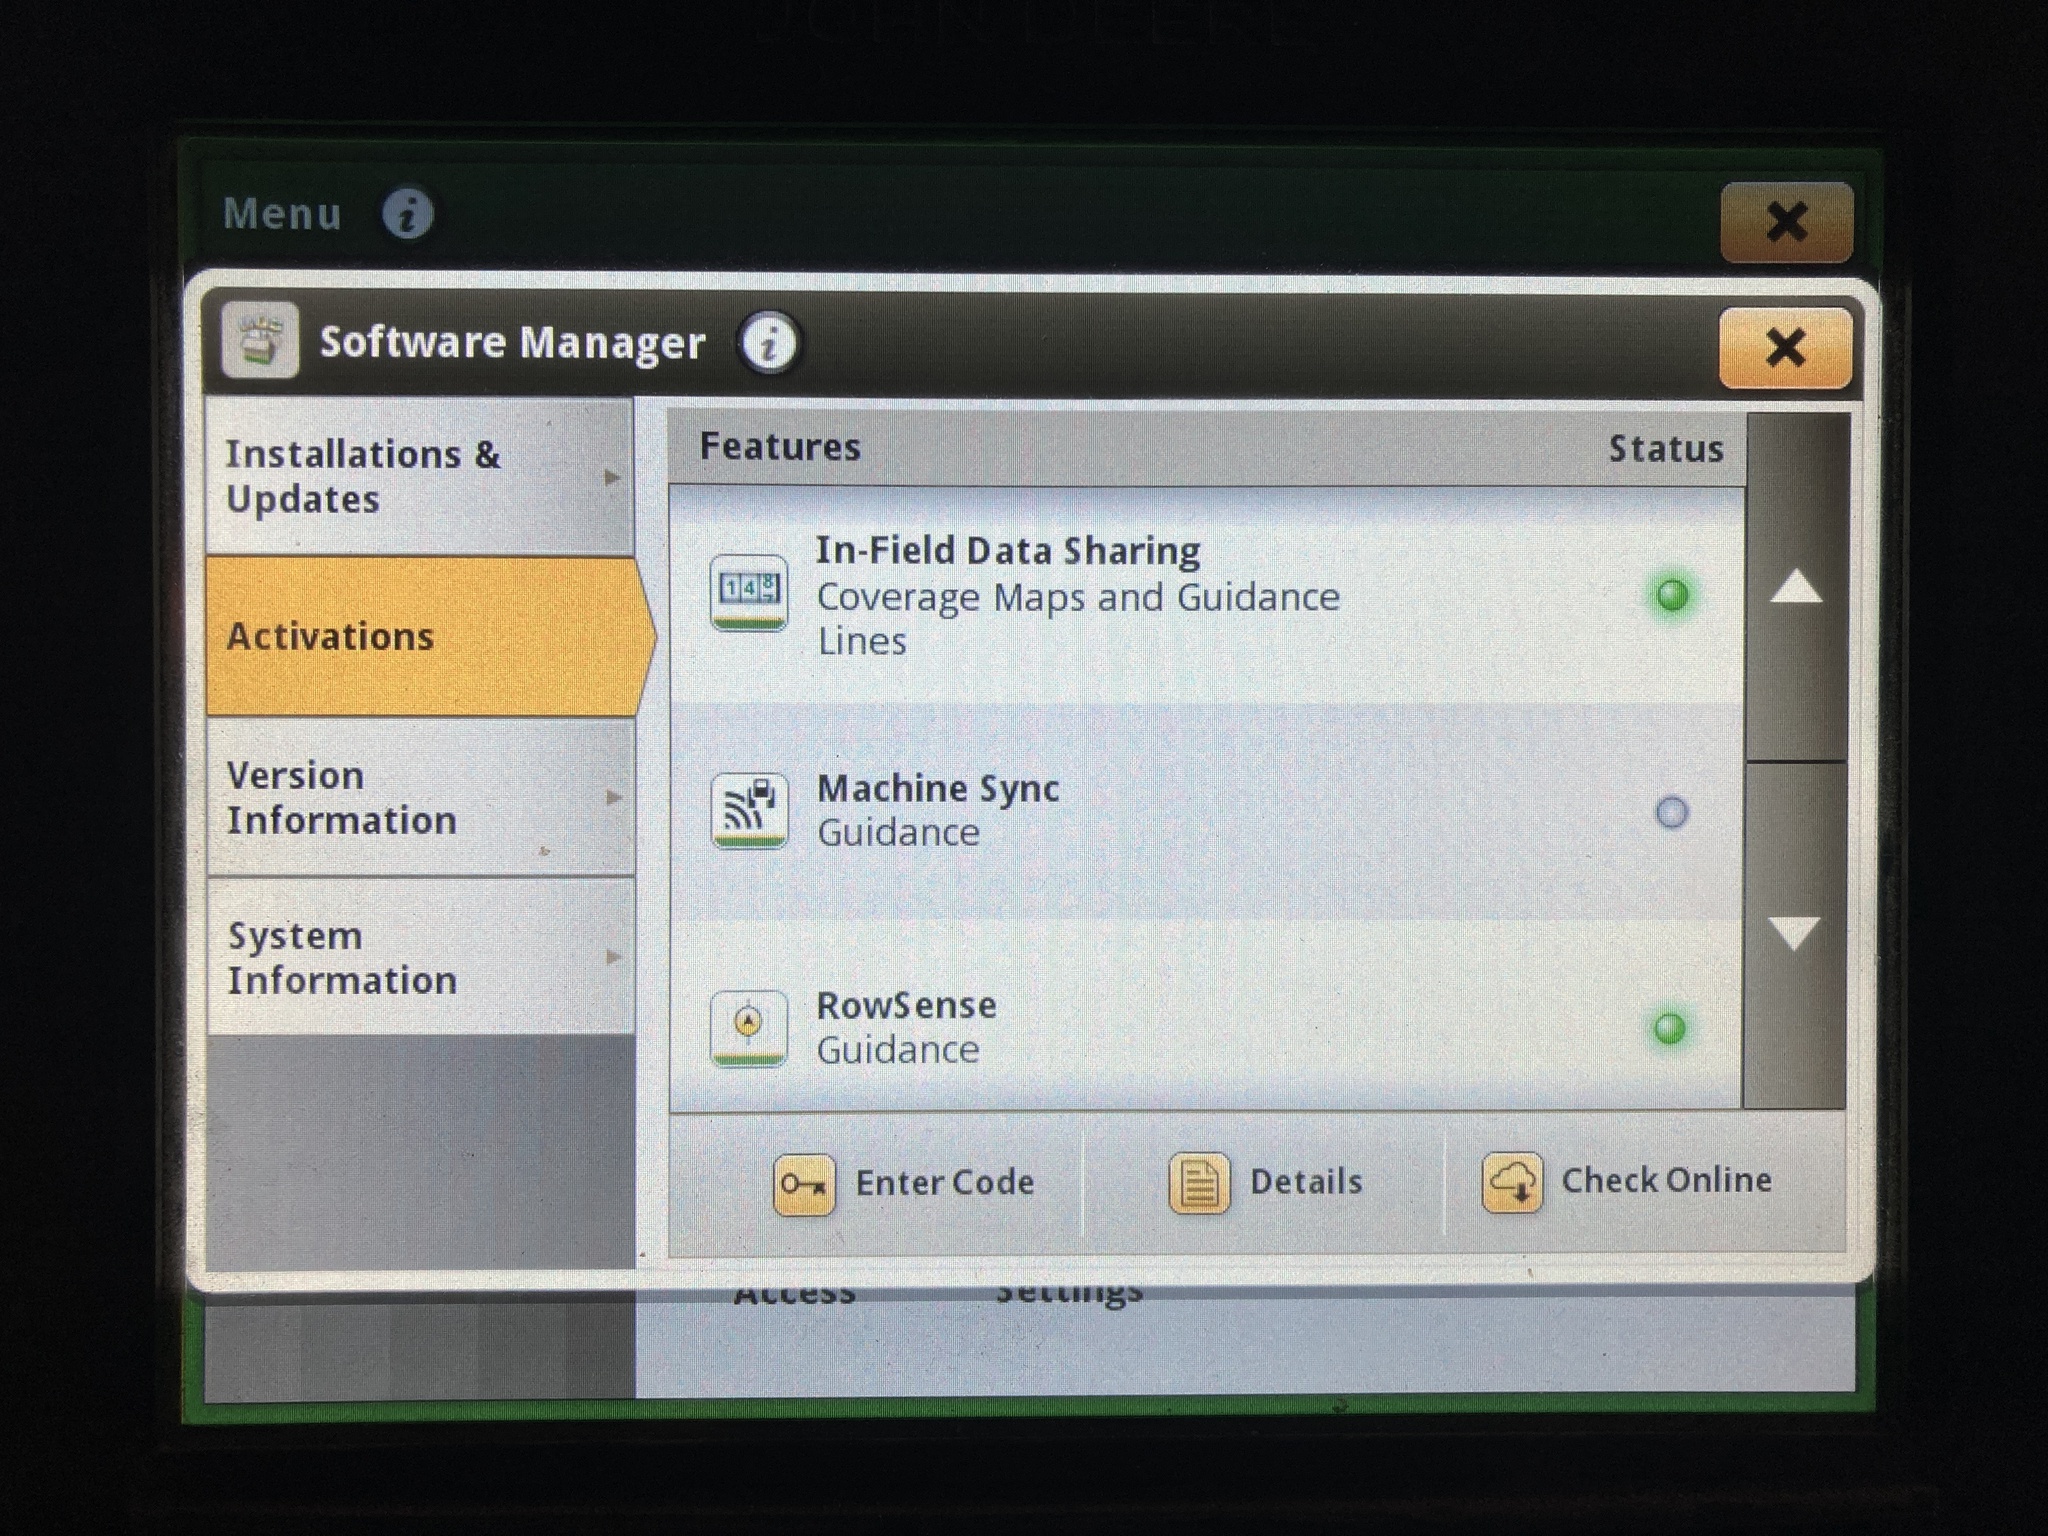The width and height of the screenshot is (2048, 1536).
Task: Select the Machine Sync row title
Action: click(x=938, y=789)
